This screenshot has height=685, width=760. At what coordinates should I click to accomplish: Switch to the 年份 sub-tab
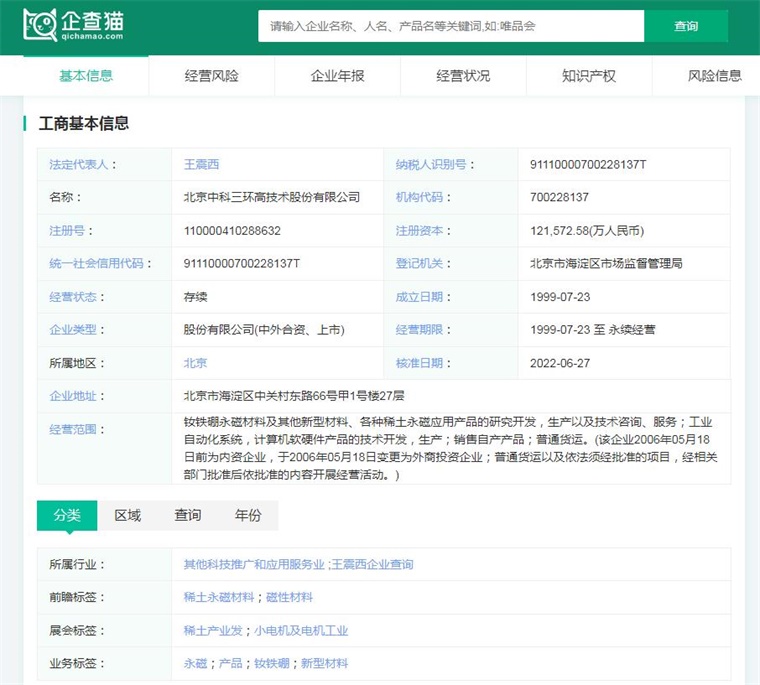(x=248, y=515)
